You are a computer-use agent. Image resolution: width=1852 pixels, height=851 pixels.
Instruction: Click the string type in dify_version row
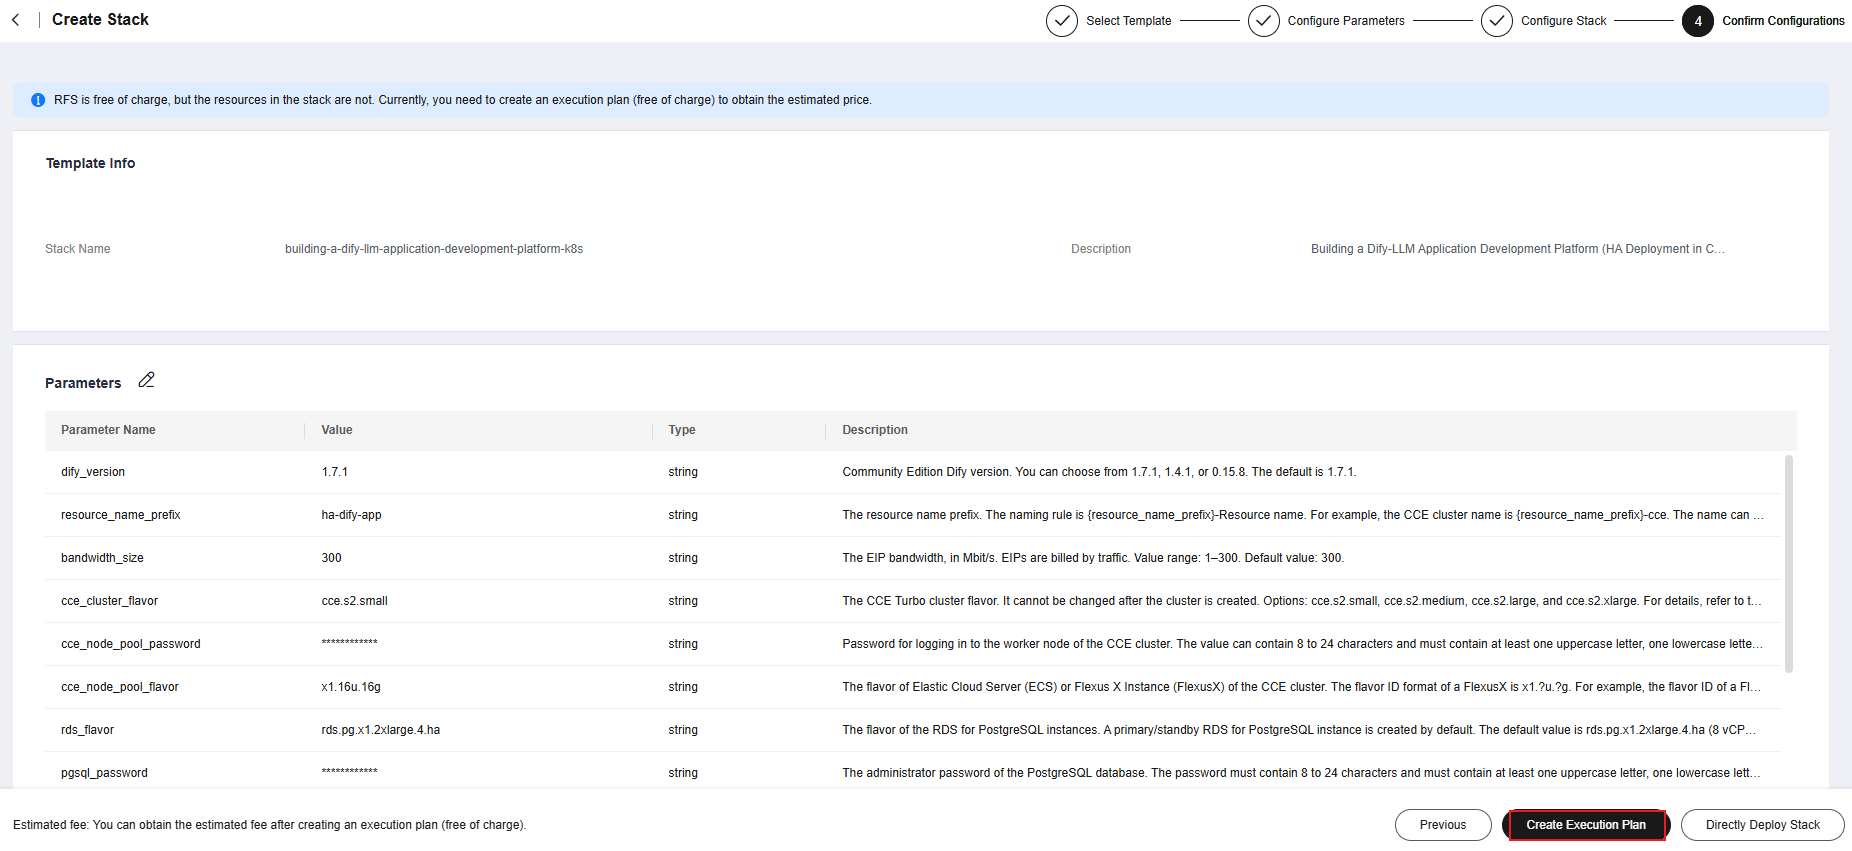pos(683,472)
